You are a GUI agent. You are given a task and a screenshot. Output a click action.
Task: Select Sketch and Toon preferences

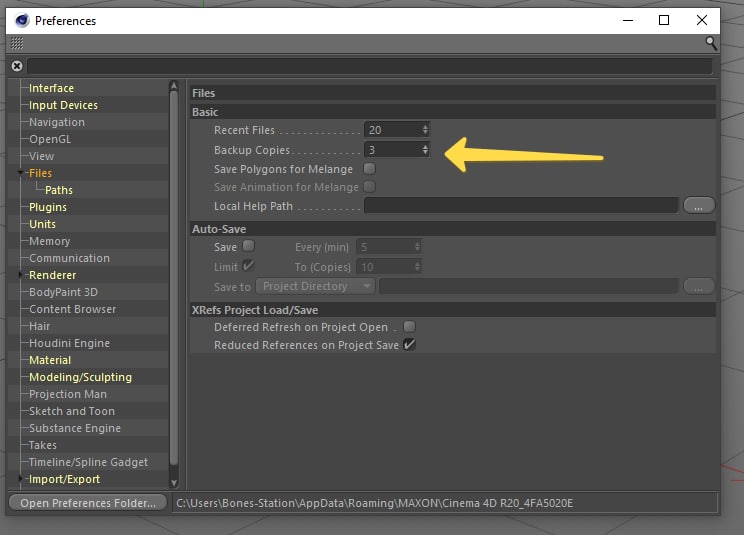[72, 411]
